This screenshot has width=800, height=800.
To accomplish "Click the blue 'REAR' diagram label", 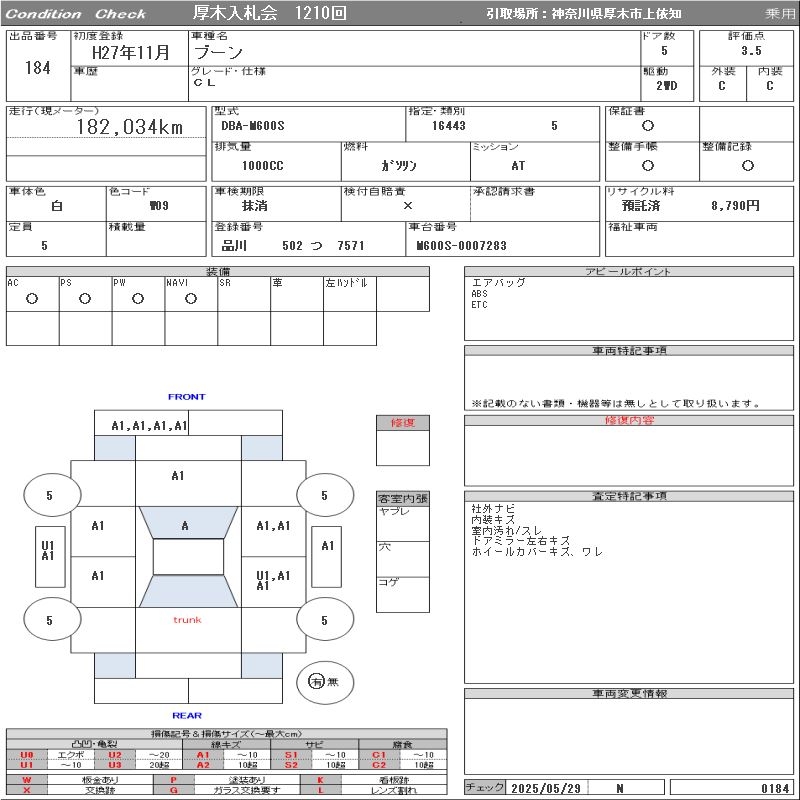I will pyautogui.click(x=187, y=715).
